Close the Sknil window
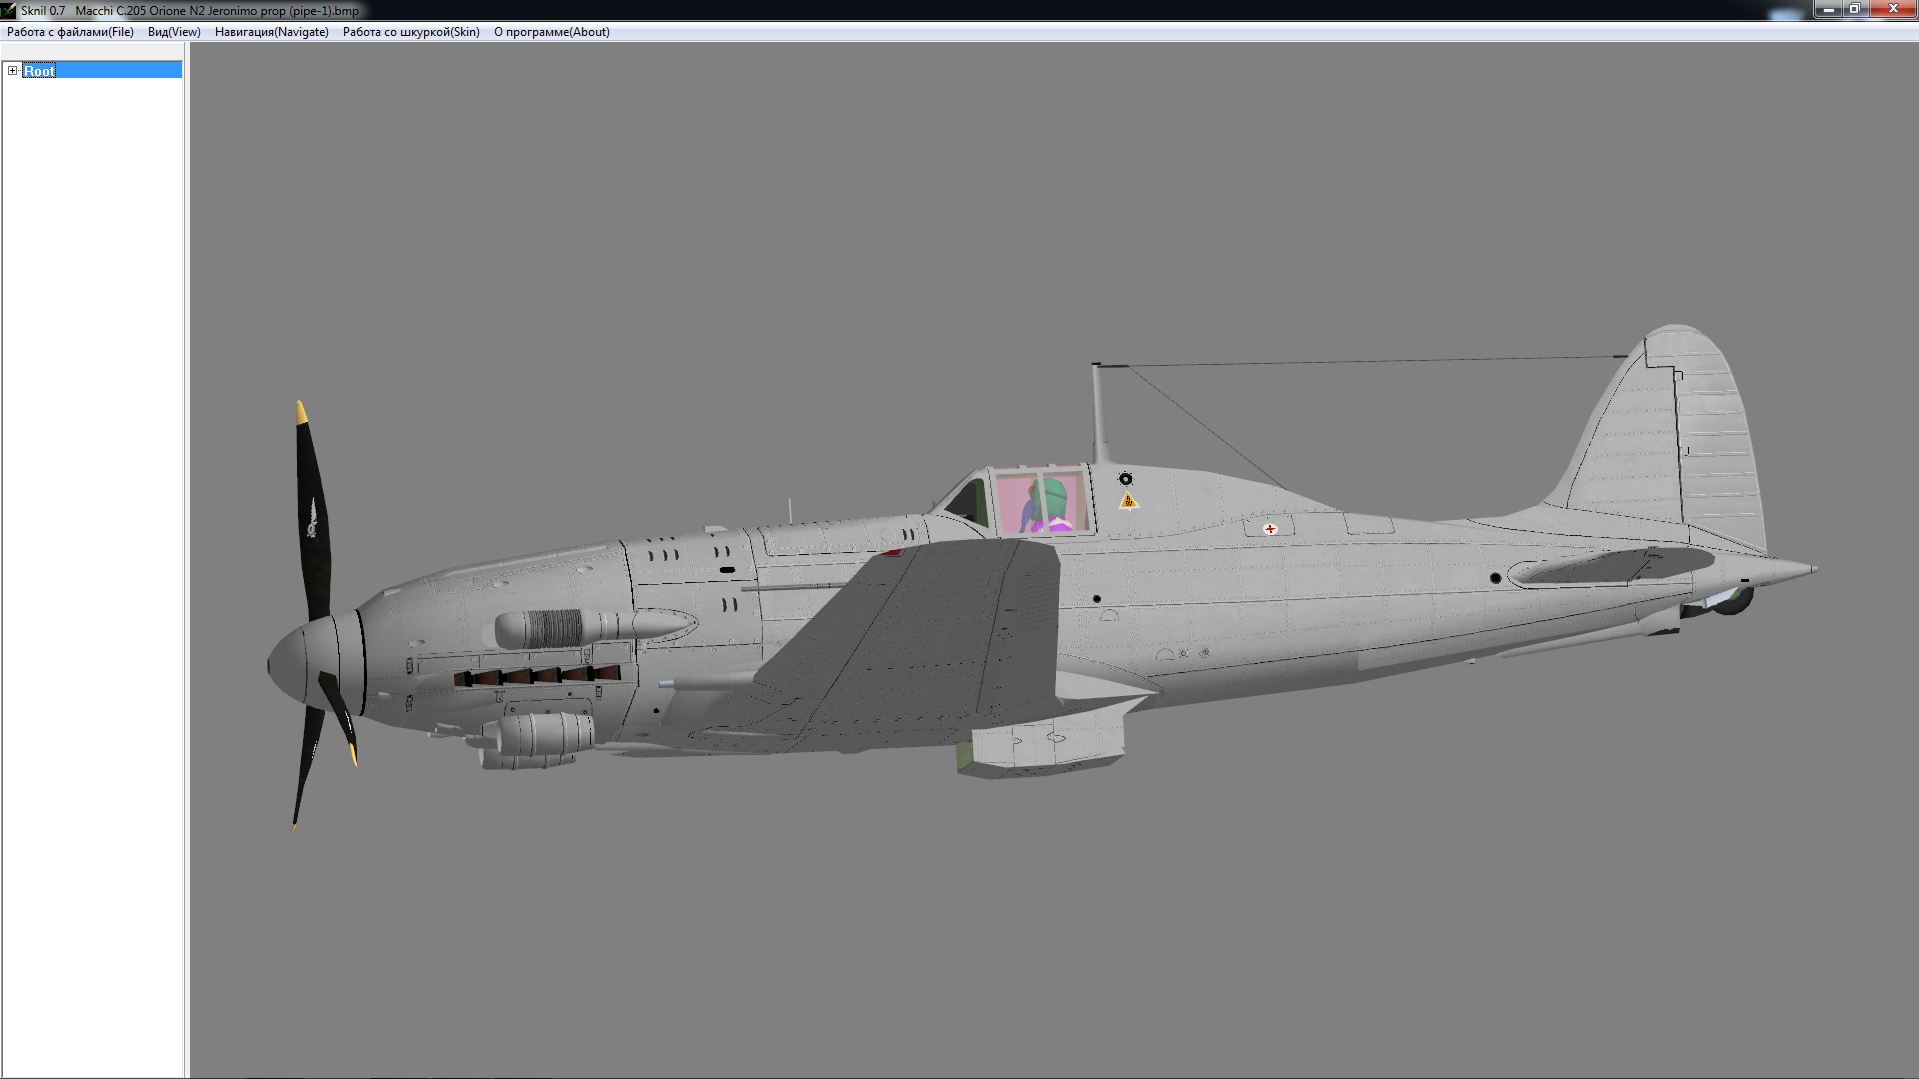The image size is (1919, 1079). click(x=1892, y=9)
